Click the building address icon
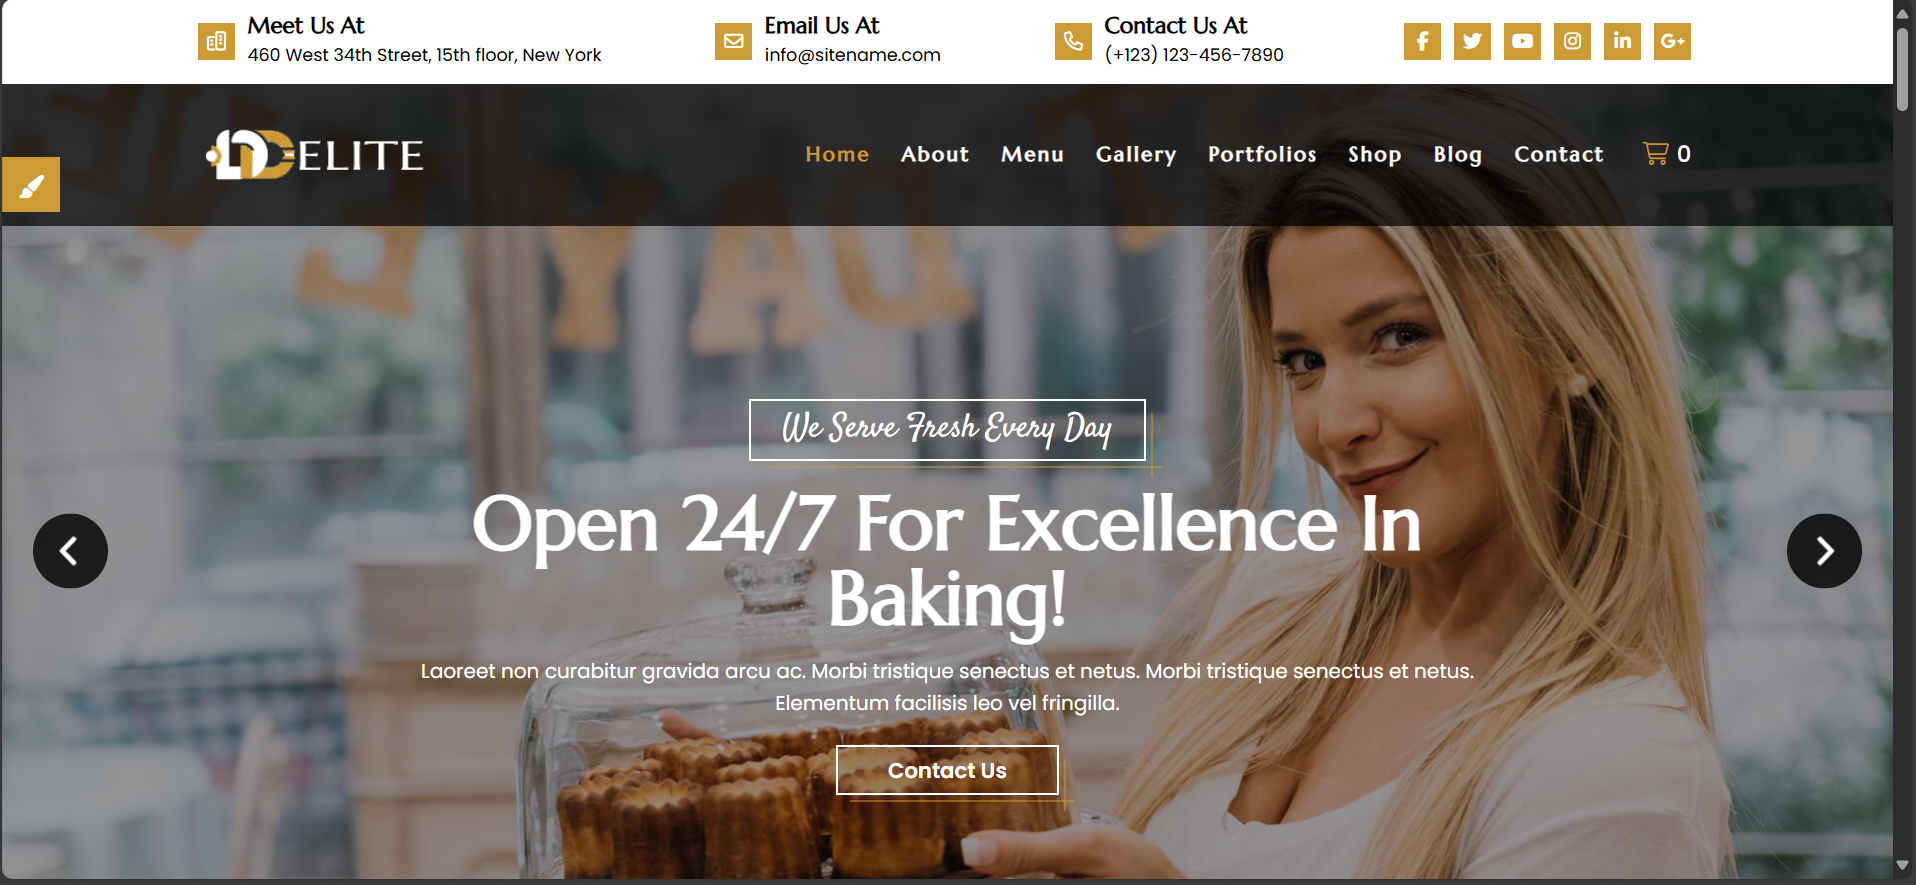1916x885 pixels. coord(216,41)
